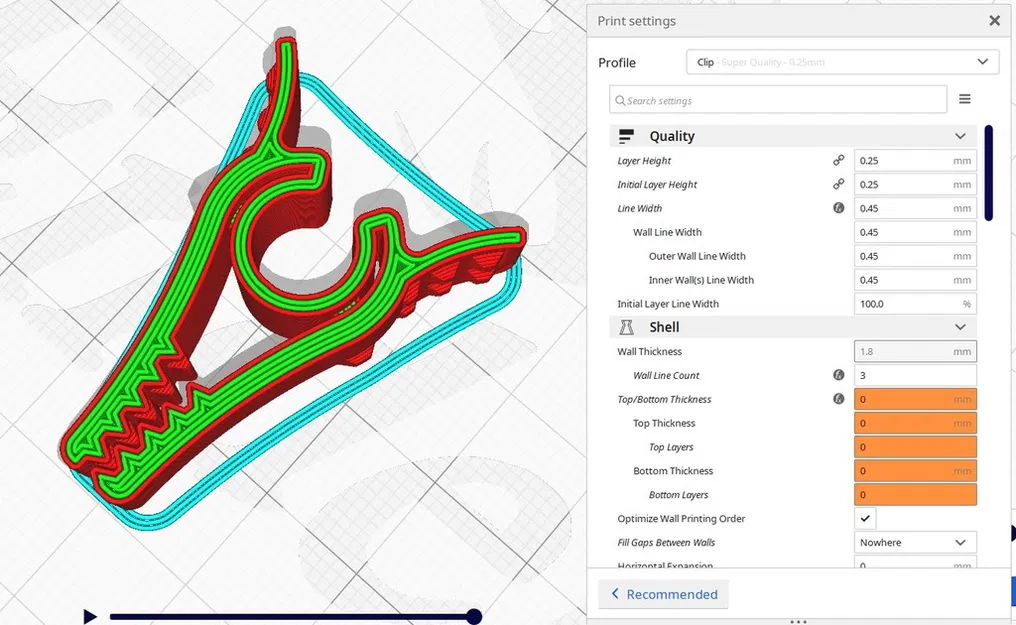Click the link icon beside Initial Layer Height
The width and height of the screenshot is (1016, 625).
[838, 184]
